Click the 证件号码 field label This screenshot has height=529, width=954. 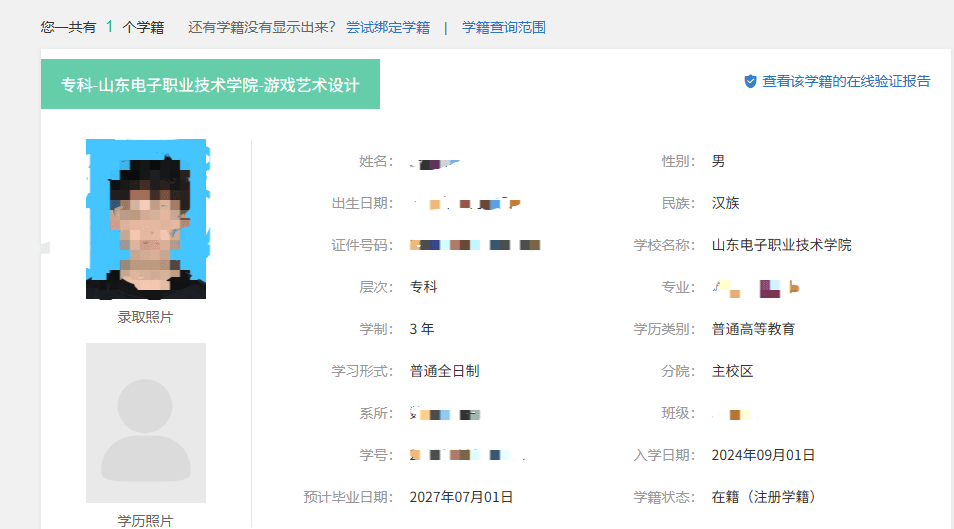pyautogui.click(x=362, y=245)
